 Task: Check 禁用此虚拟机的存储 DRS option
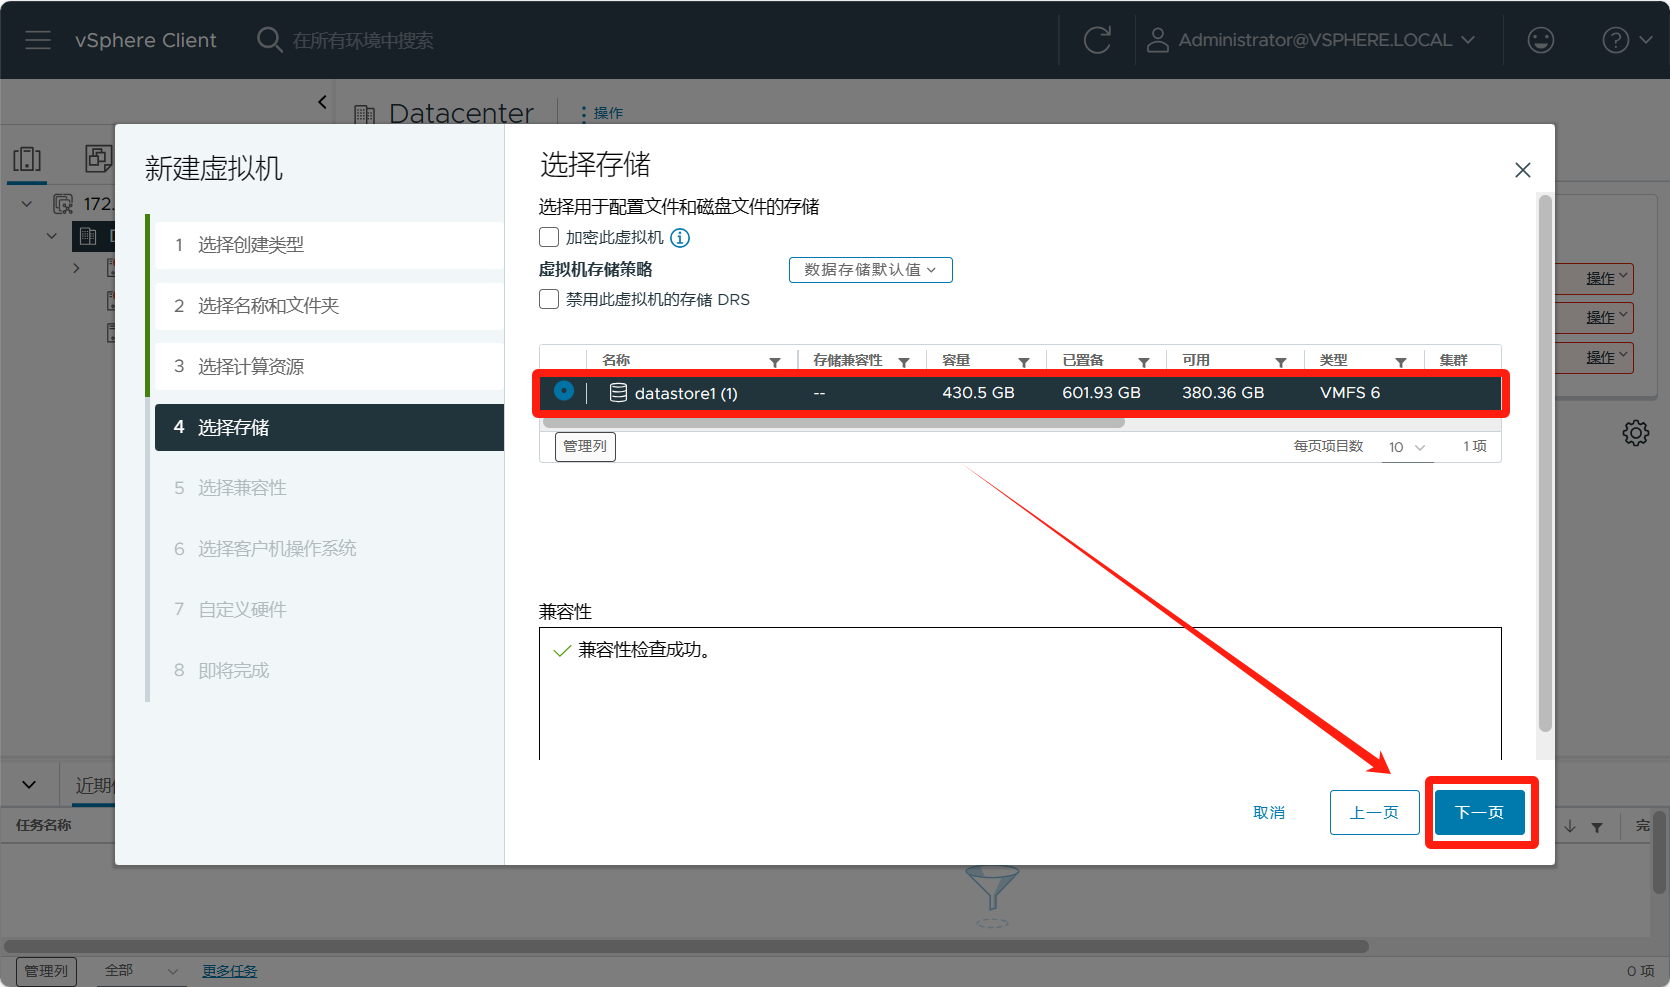[549, 300]
